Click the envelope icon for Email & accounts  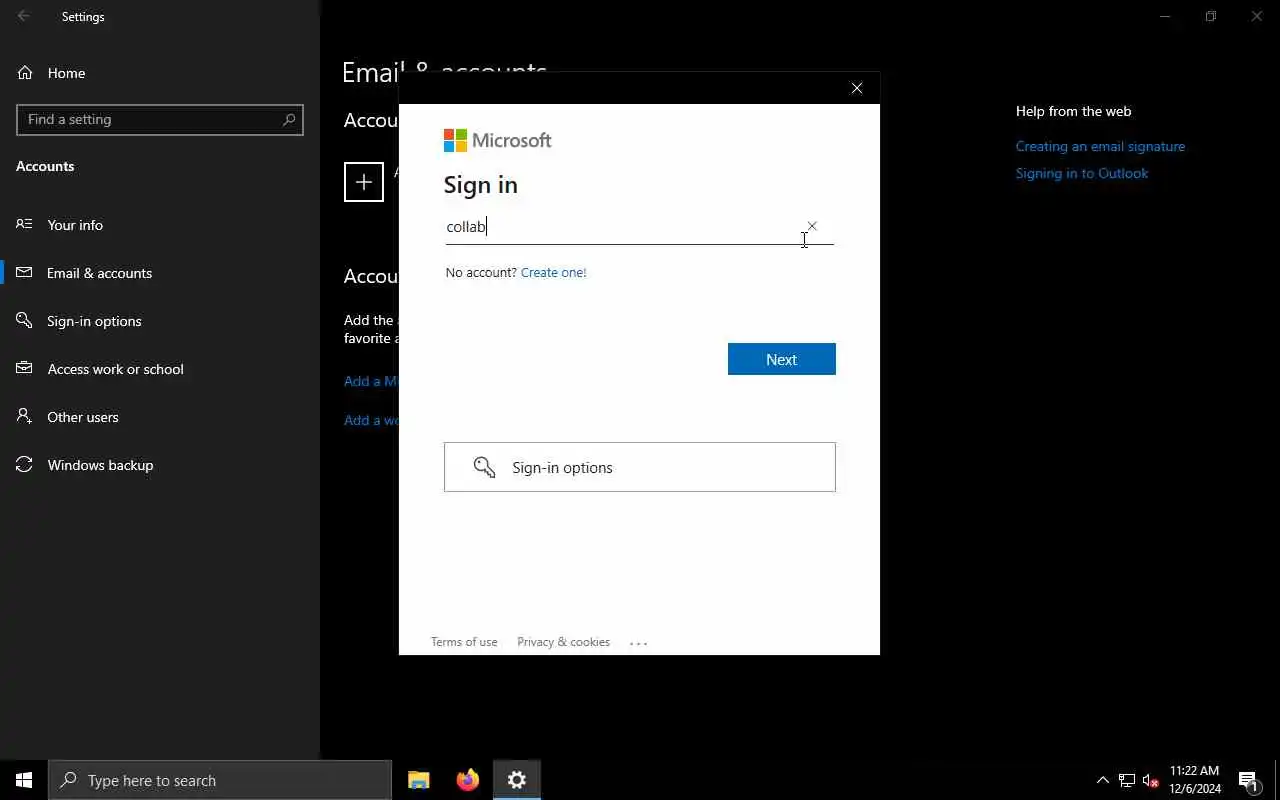point(24,272)
